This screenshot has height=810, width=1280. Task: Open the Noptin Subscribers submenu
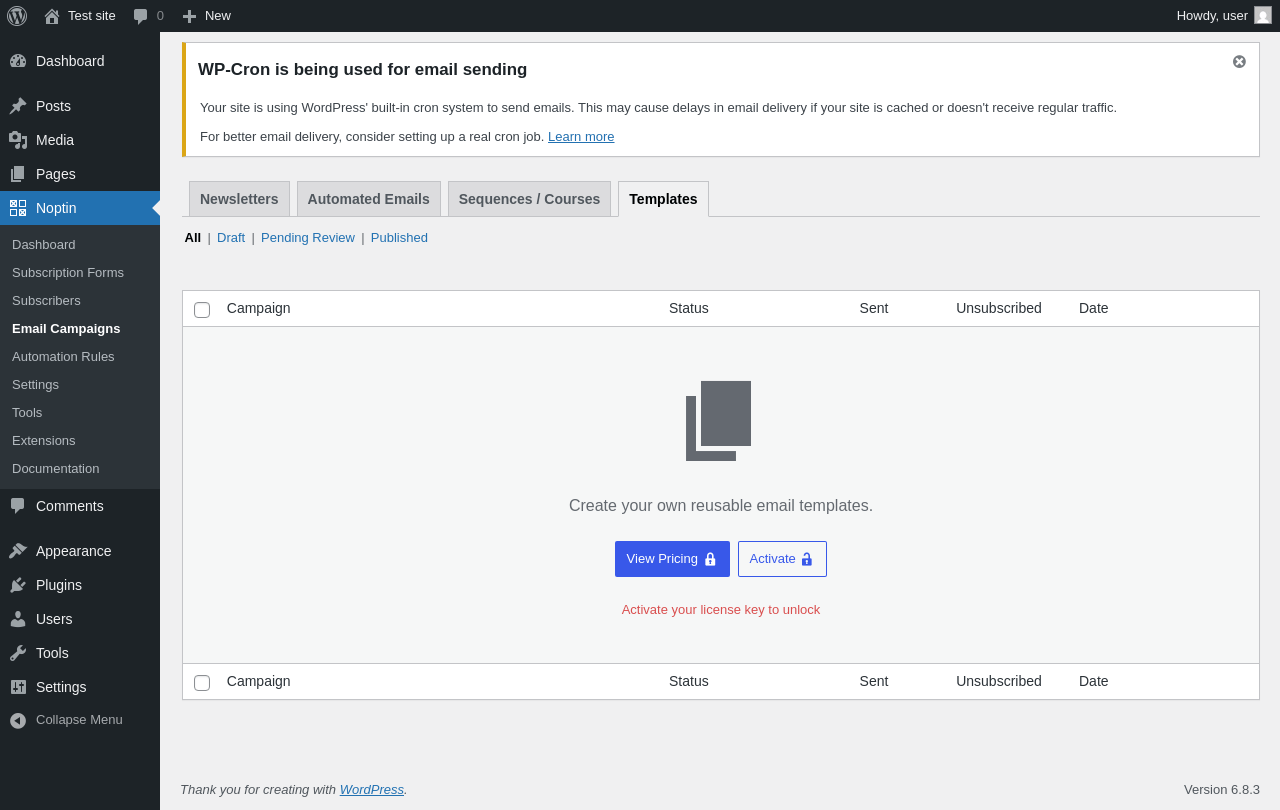[46, 301]
